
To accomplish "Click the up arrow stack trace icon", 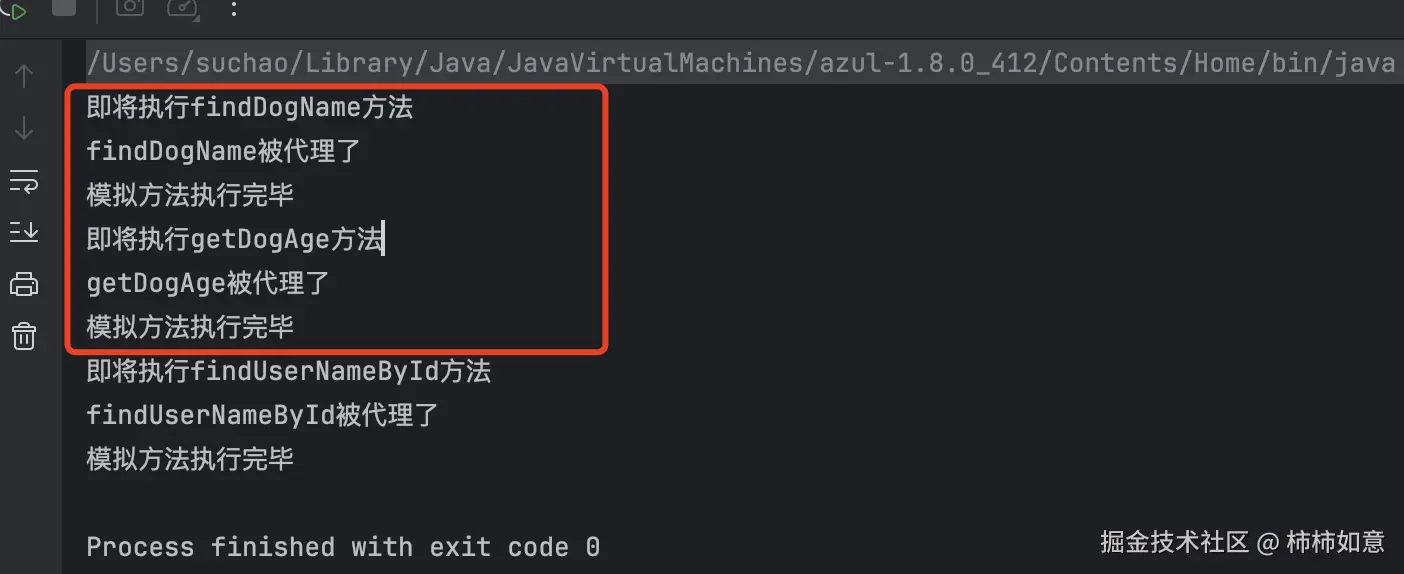I will (x=24, y=76).
